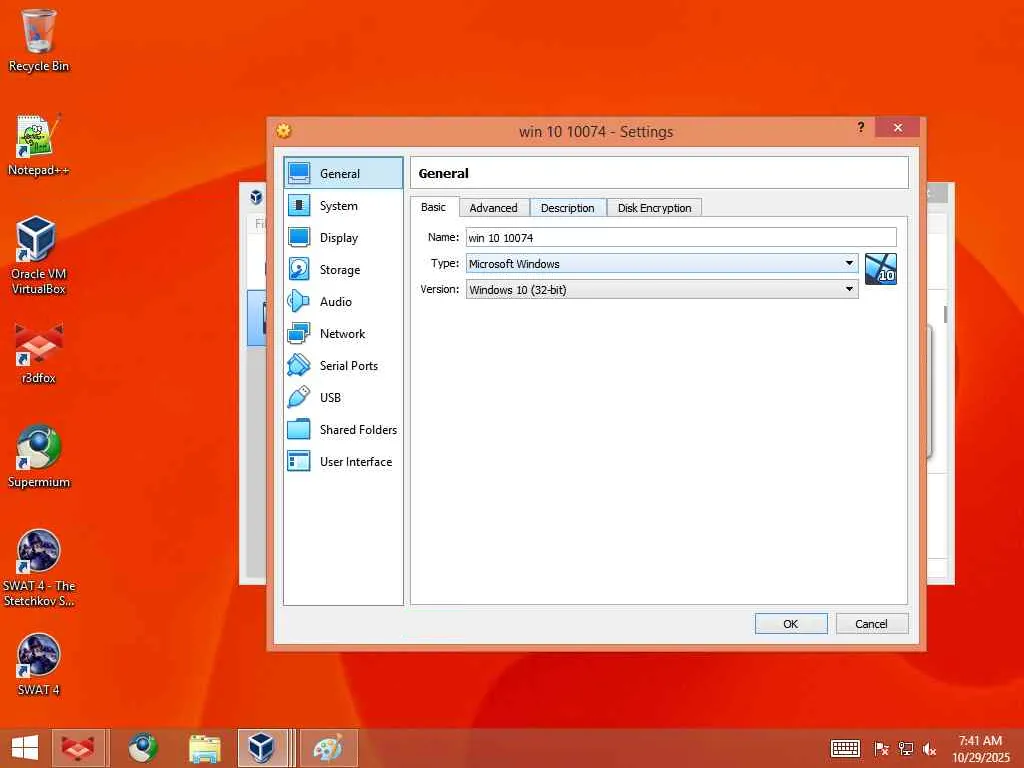
Task: Open the touch keyboard tray icon
Action: coord(845,748)
